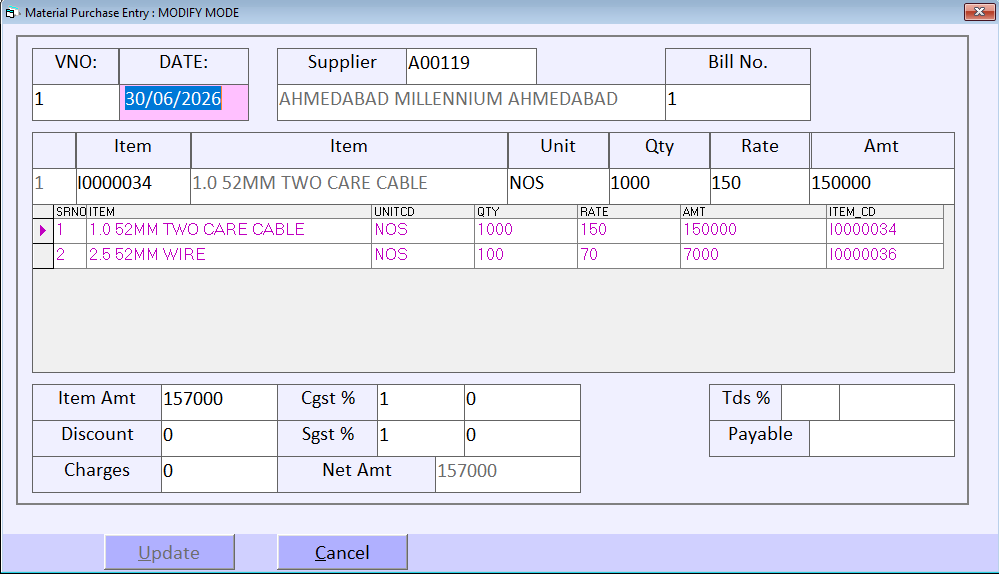999x575 pixels.
Task: Click the AMT grid column header
Action: [x=753, y=212]
